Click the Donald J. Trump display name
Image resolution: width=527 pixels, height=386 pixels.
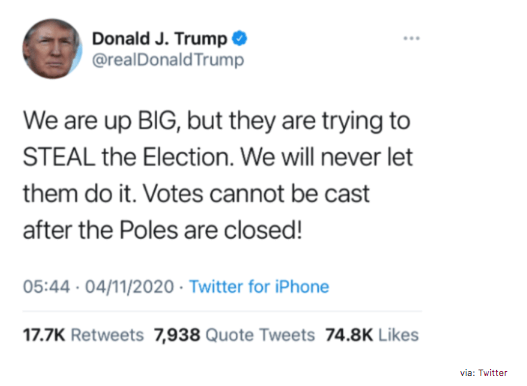(160, 38)
